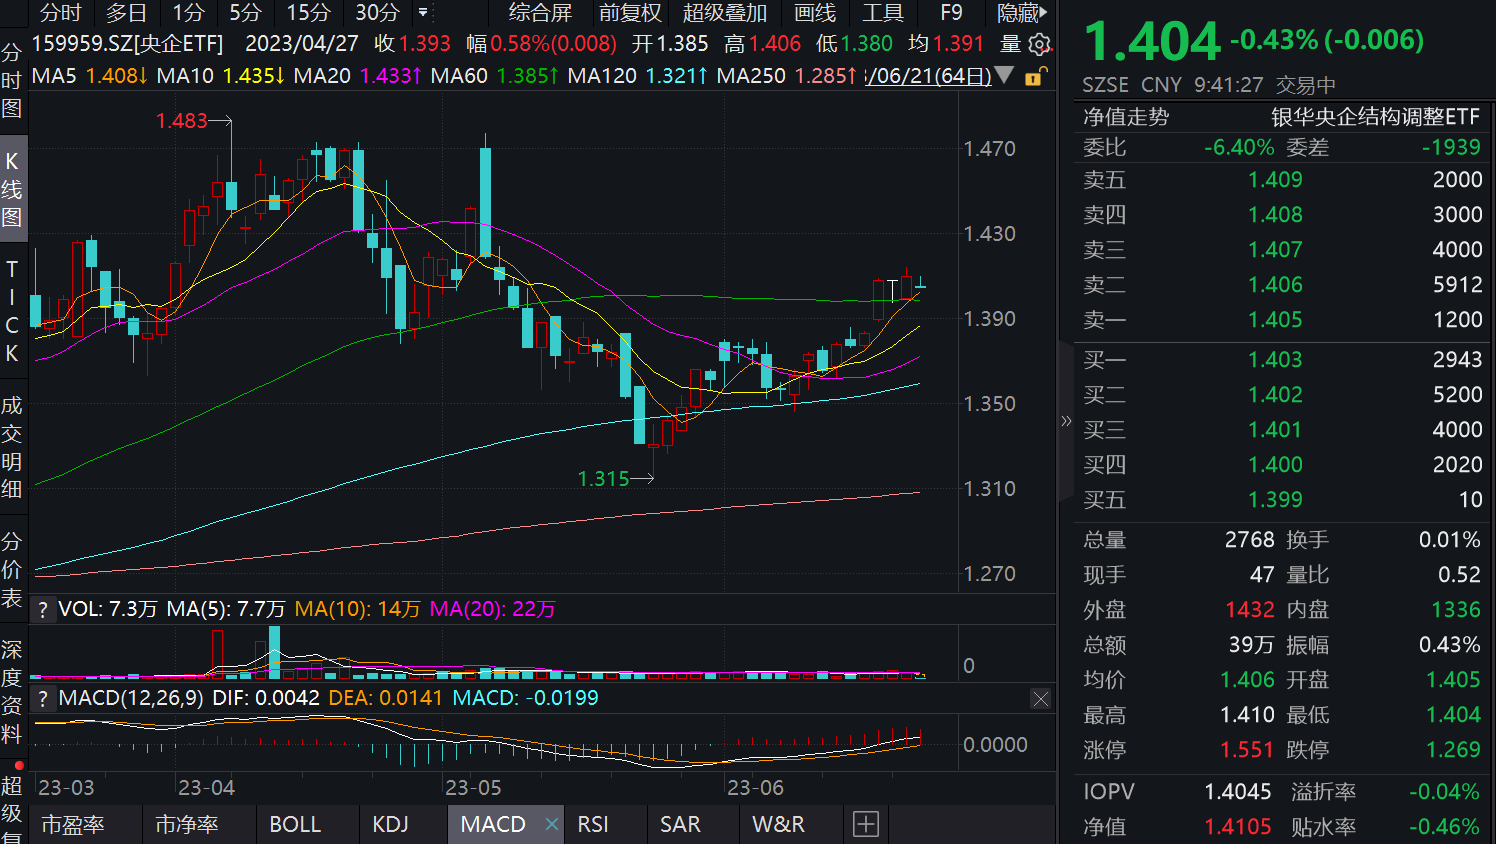Click the date range 06/21(64日) link
1496x844 pixels.
pos(929,76)
